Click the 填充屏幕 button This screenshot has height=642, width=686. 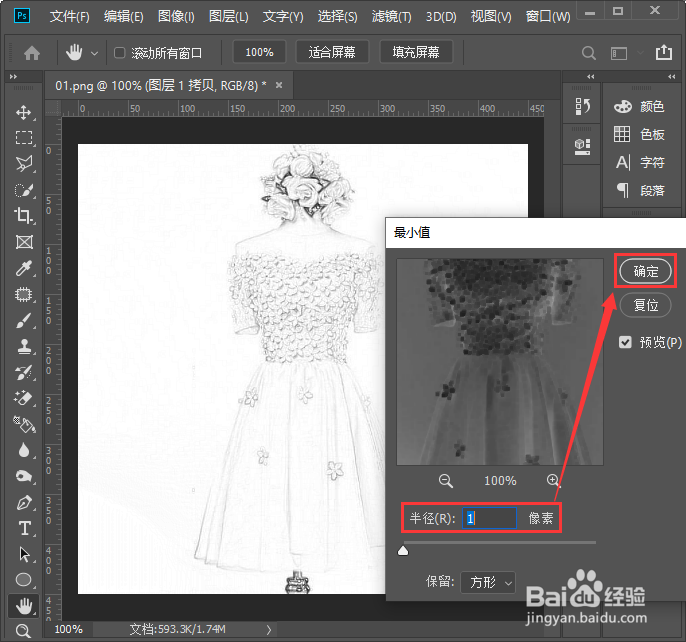[x=416, y=52]
